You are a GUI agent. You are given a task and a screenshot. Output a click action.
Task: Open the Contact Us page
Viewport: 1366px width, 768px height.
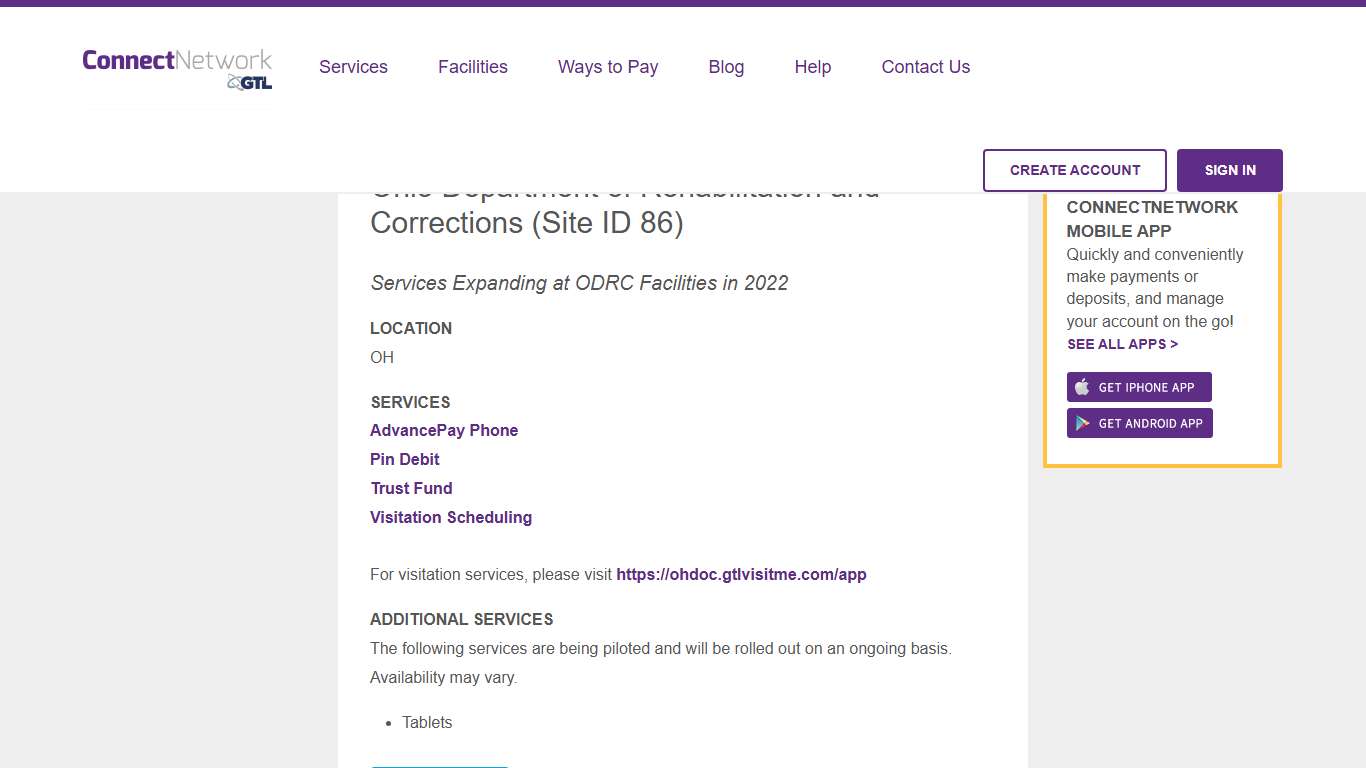(925, 67)
